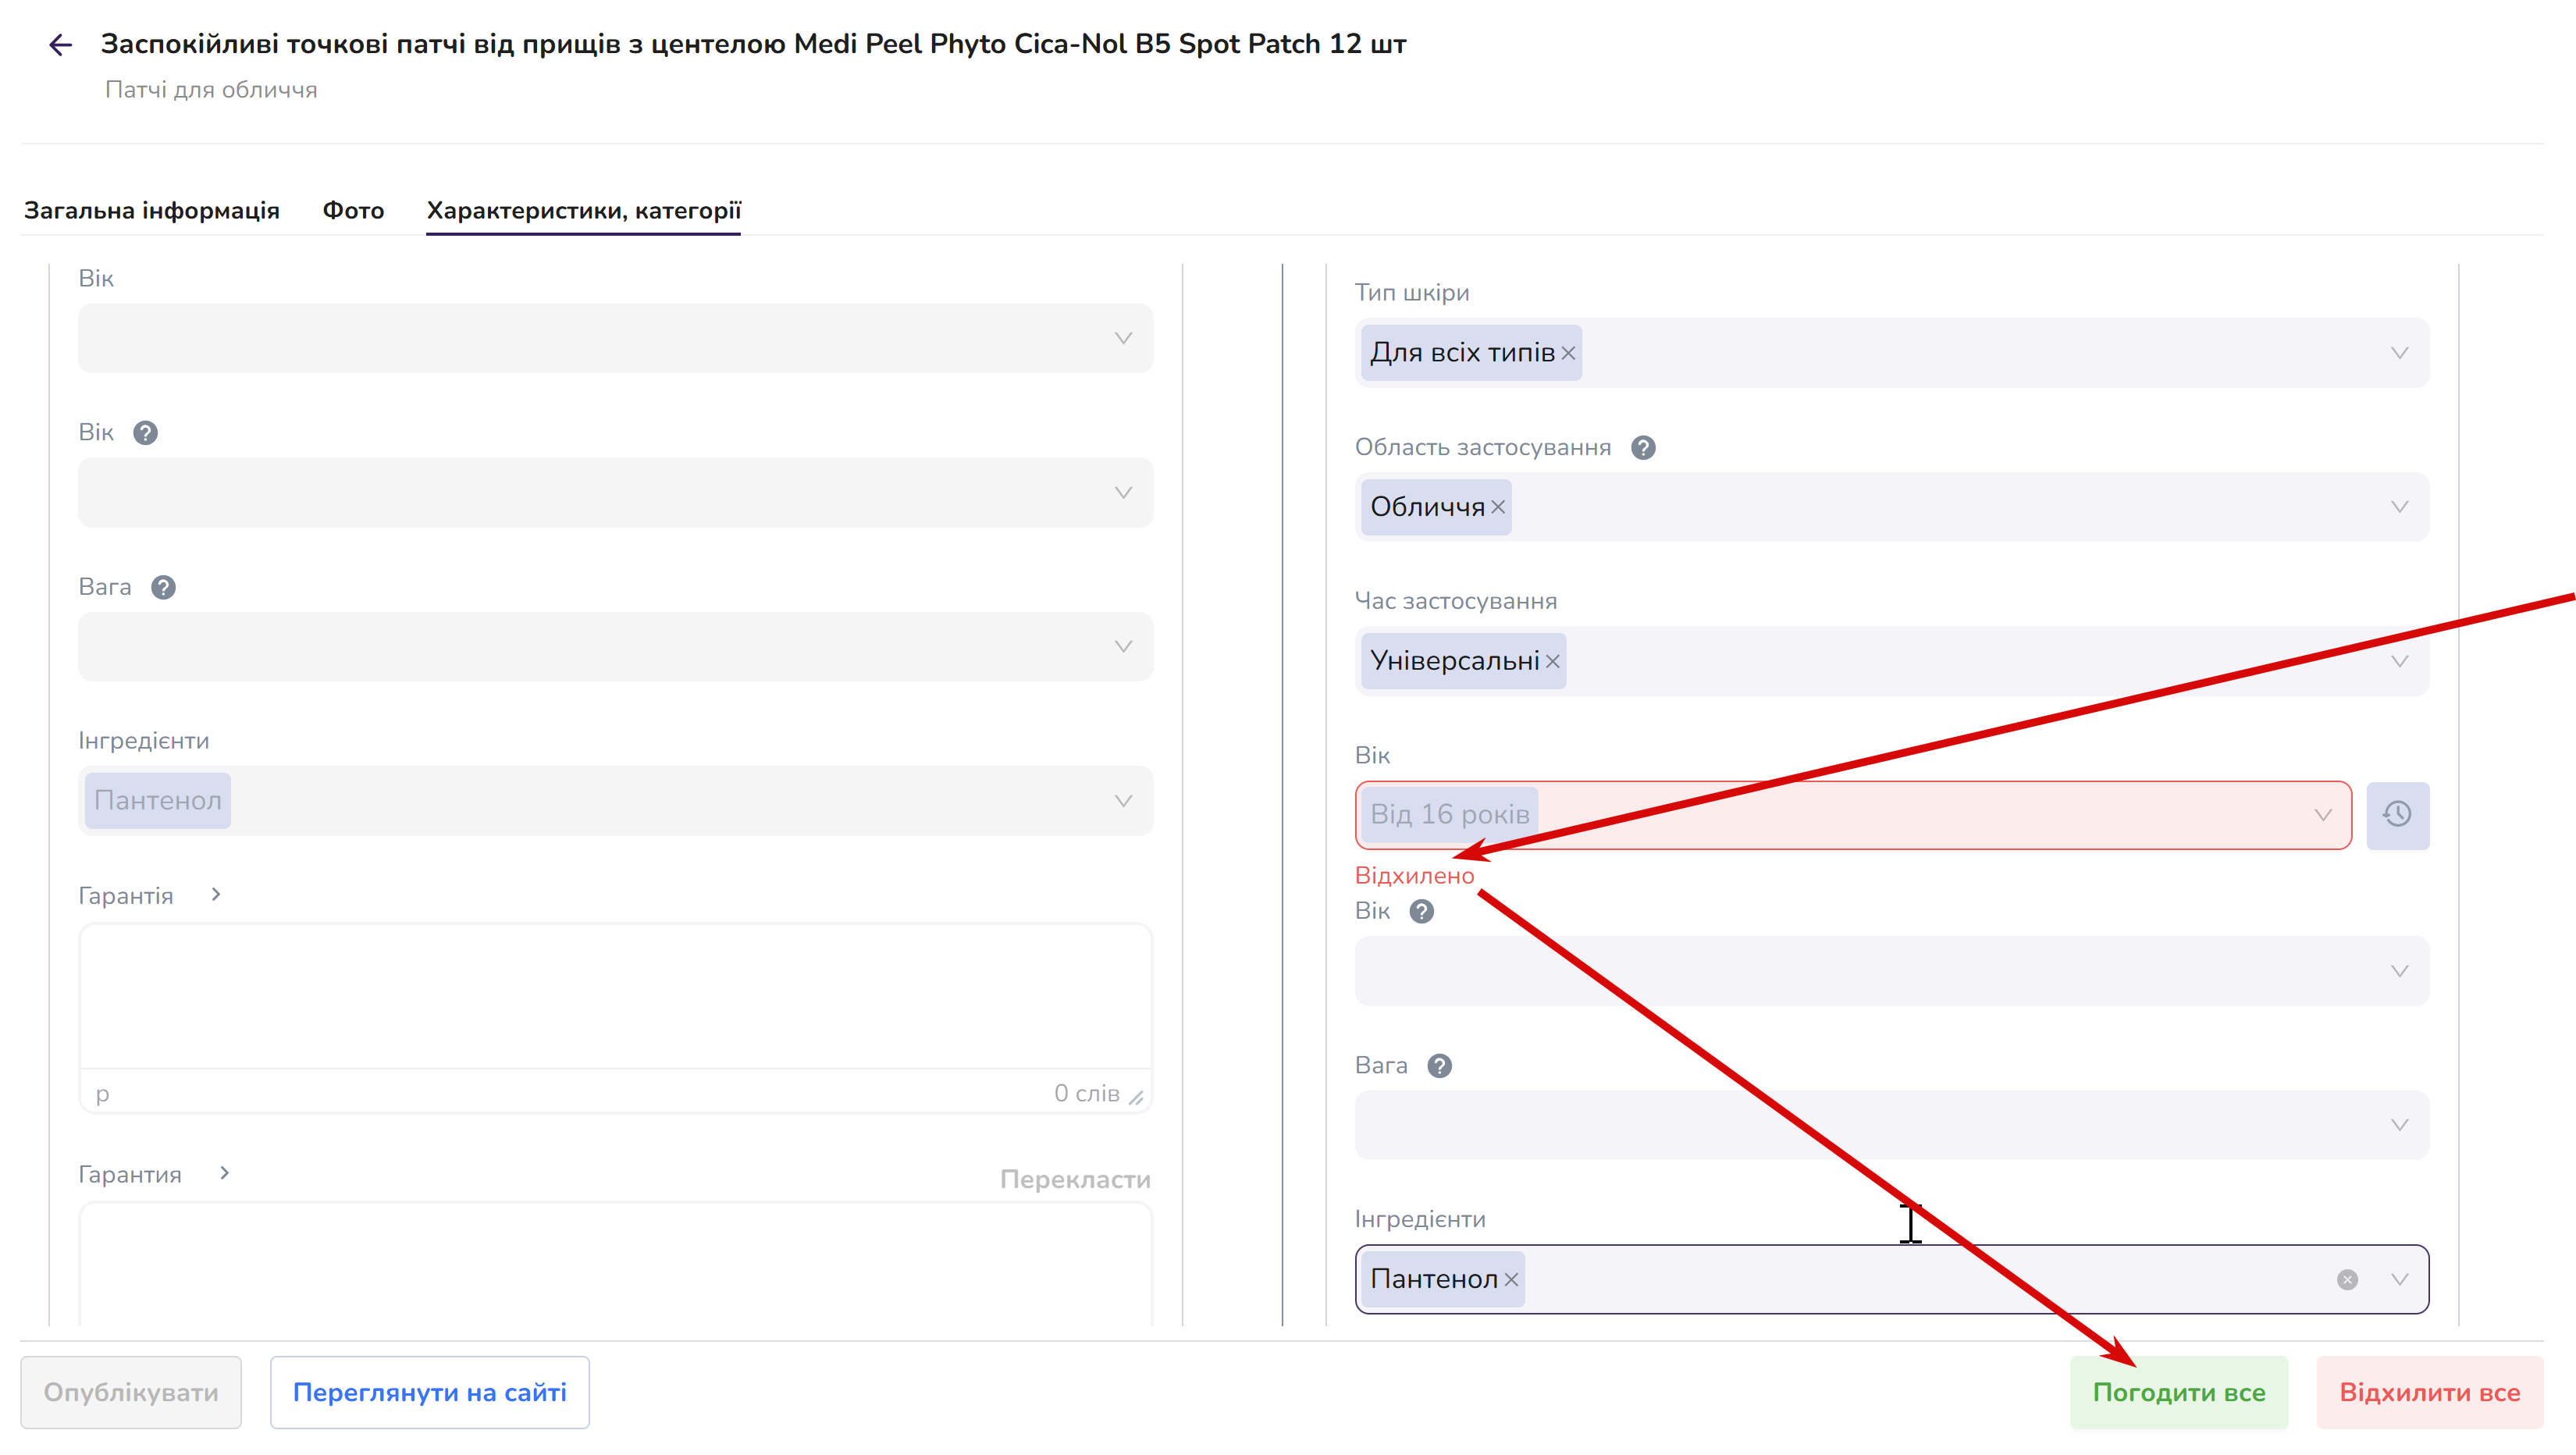Screen dimensions: 2576x1455
Task: Open the left Інгредієнти dropdown with Пантенол
Action: (616, 801)
